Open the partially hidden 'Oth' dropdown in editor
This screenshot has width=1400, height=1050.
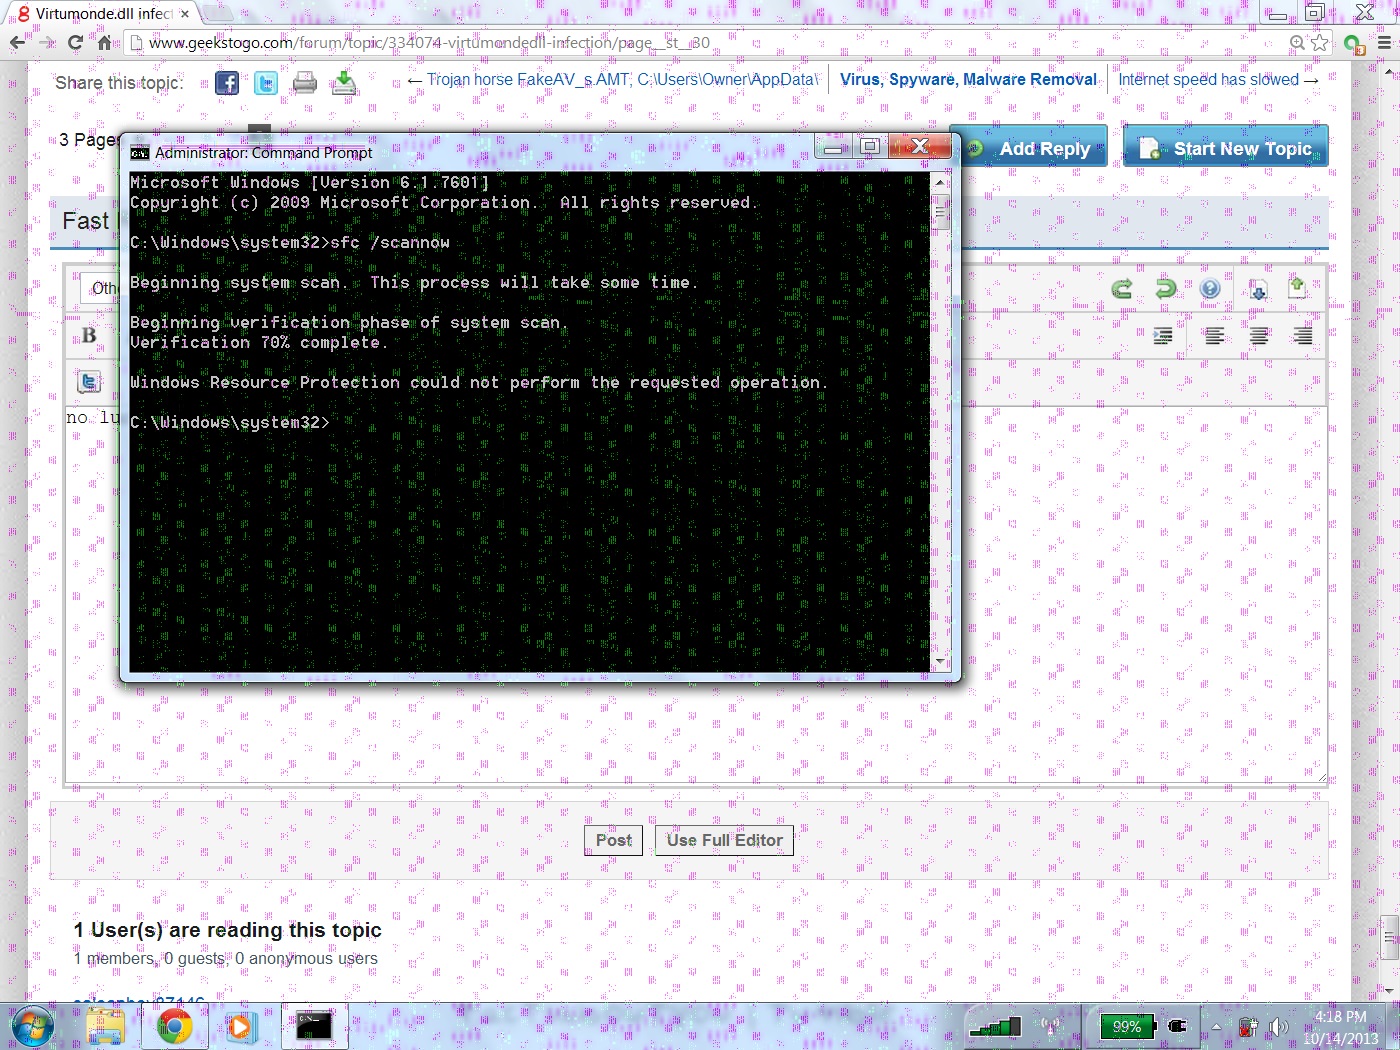(x=98, y=288)
